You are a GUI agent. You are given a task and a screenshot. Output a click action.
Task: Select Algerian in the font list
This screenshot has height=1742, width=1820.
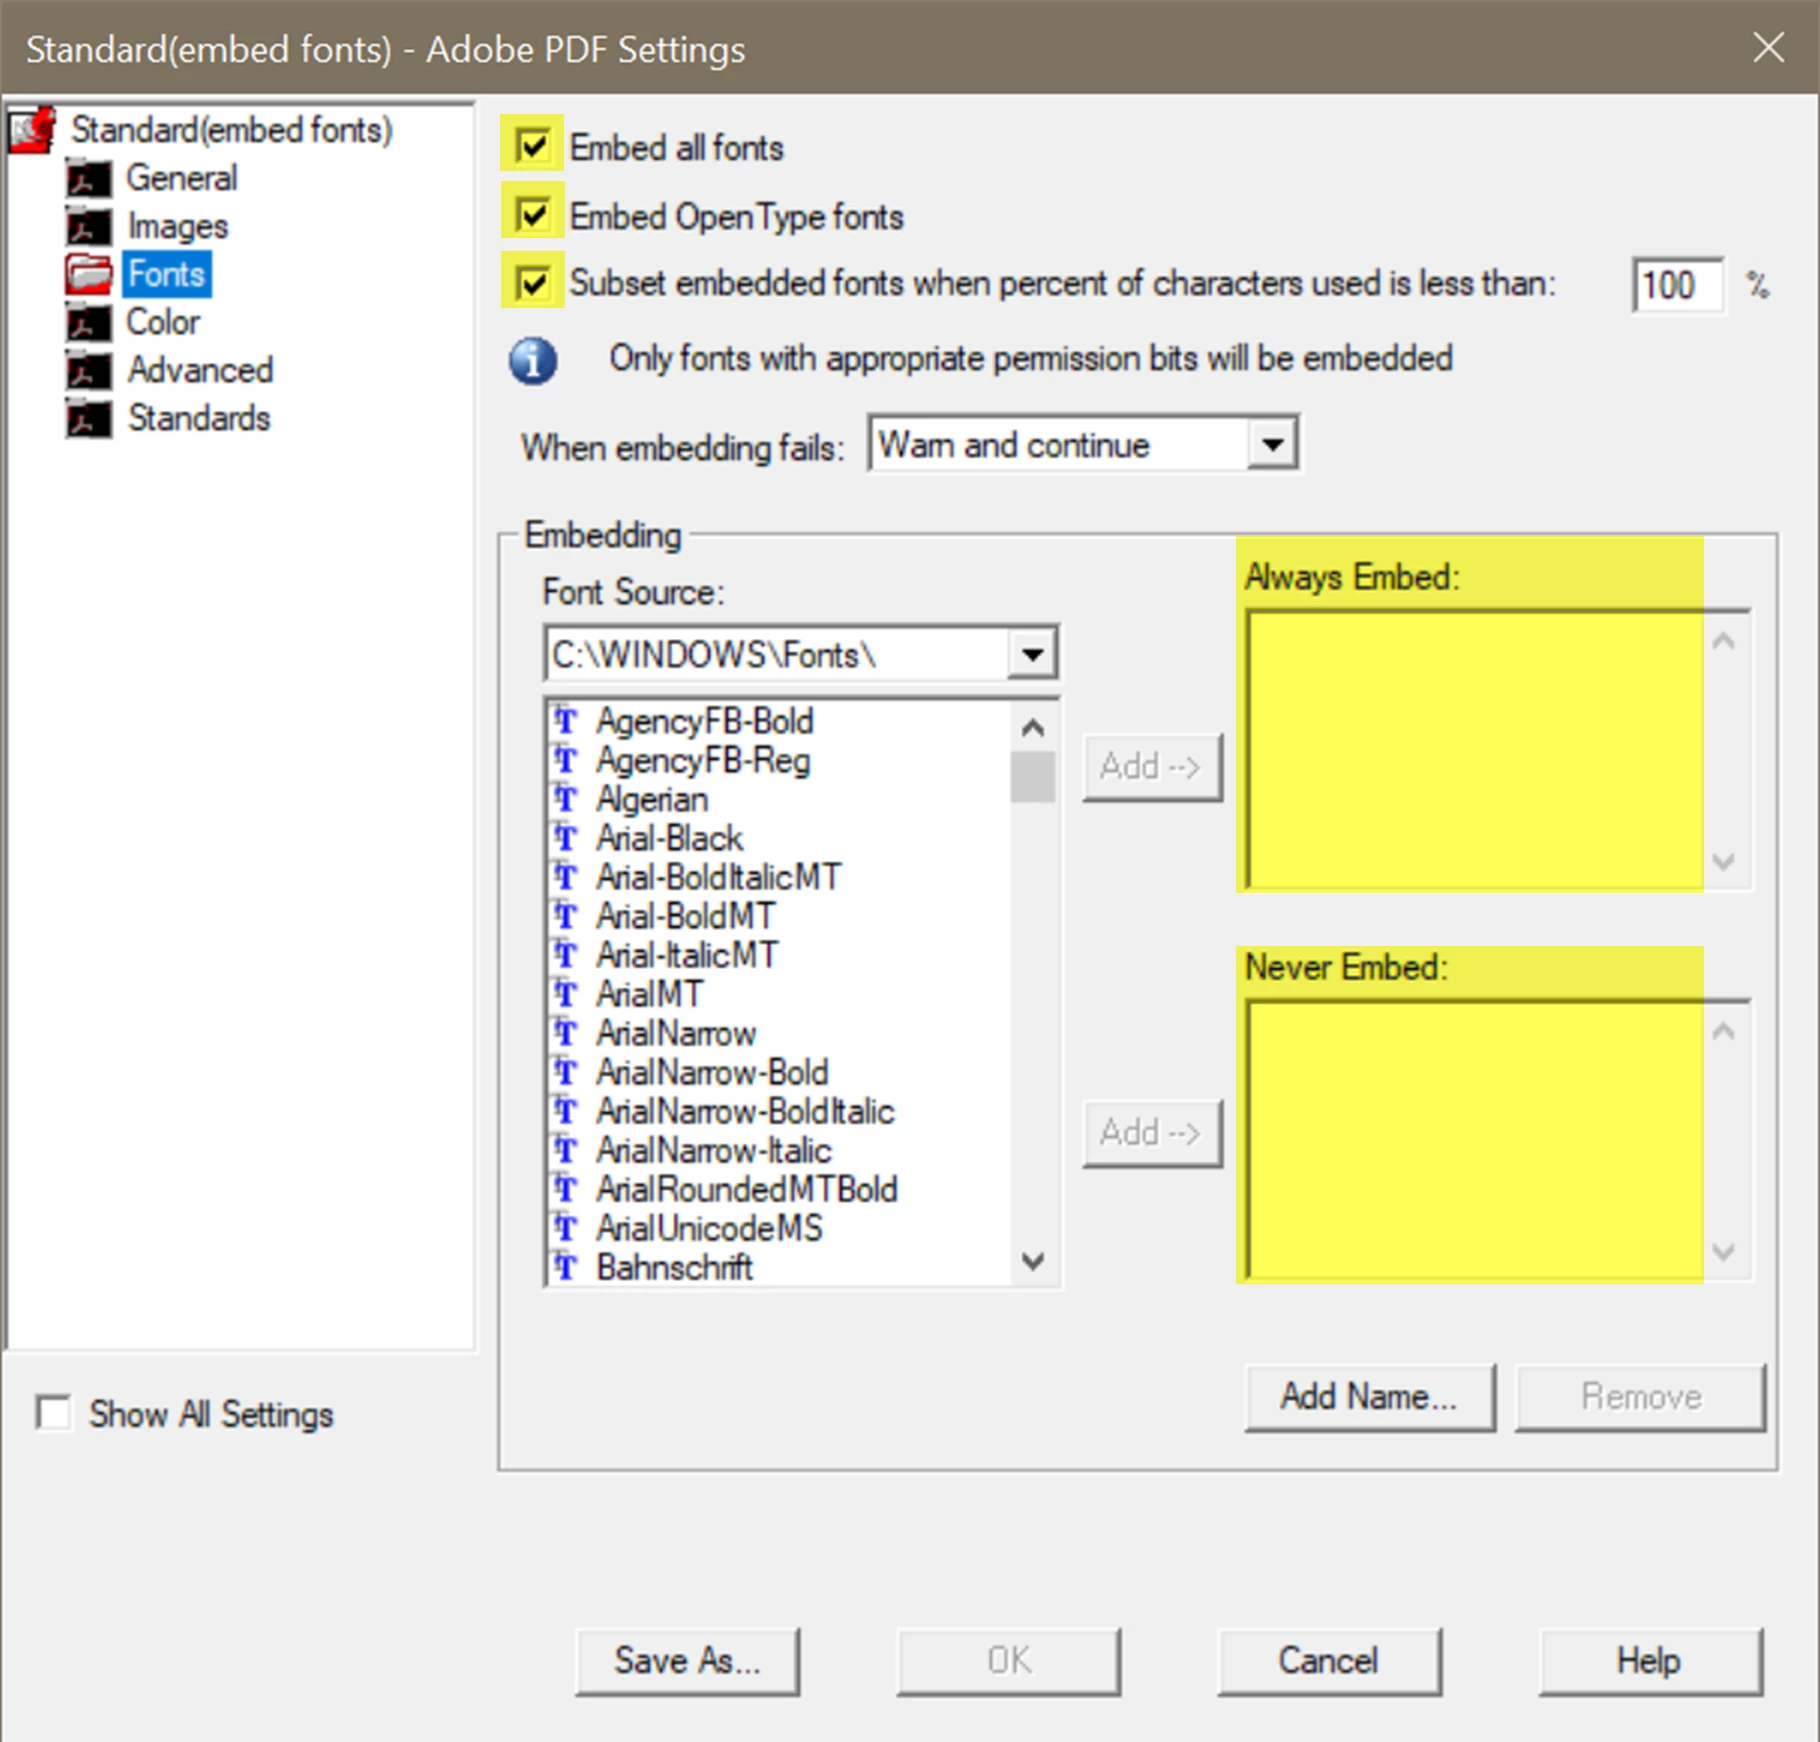[x=652, y=799]
